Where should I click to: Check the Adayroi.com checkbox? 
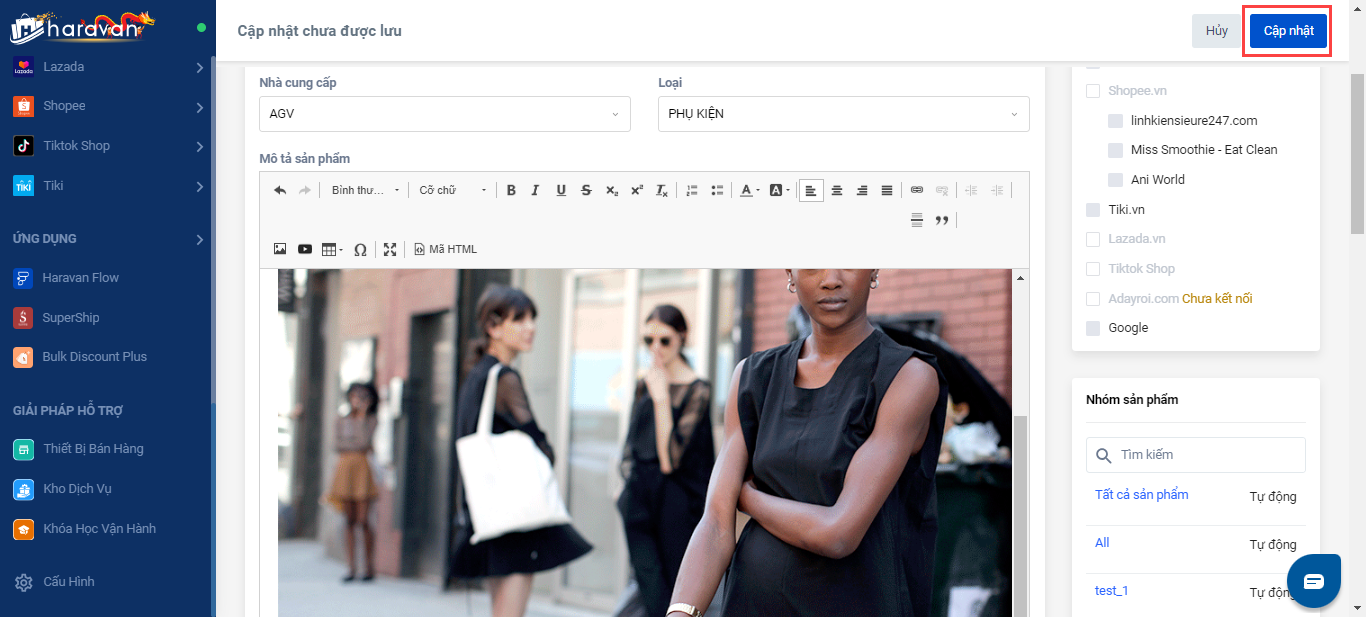click(x=1093, y=299)
